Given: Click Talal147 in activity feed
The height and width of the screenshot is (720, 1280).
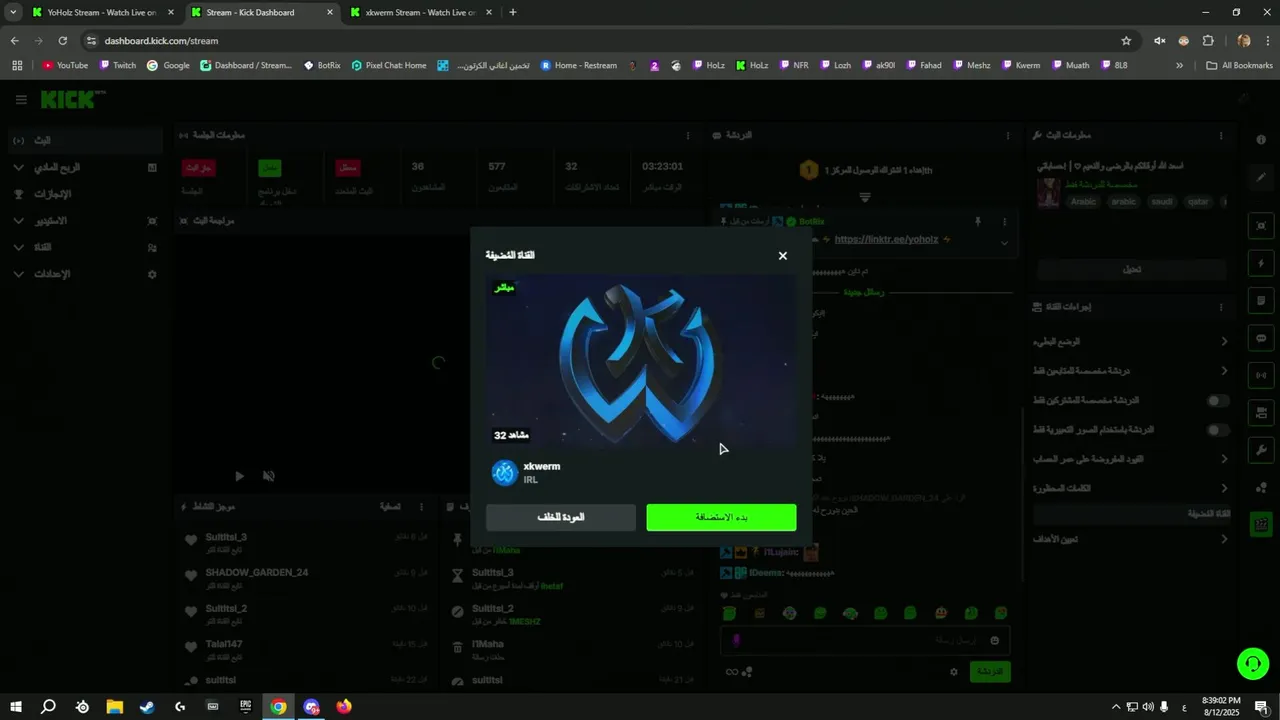Looking at the screenshot, I should (x=224, y=644).
